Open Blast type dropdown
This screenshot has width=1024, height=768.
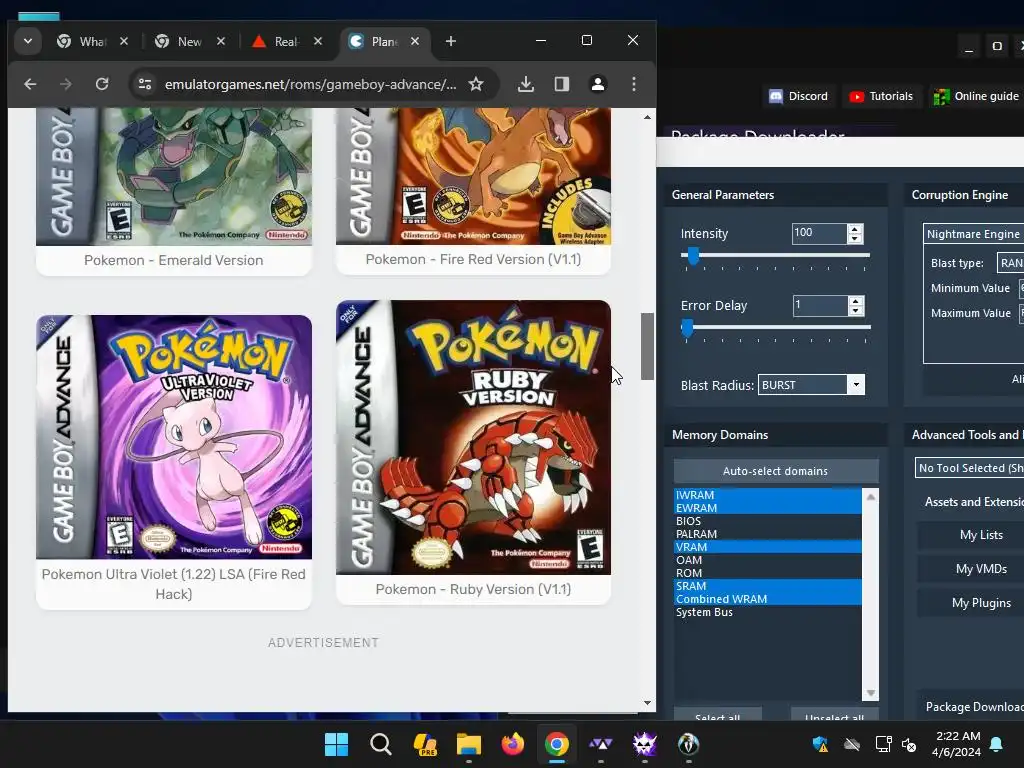pos(1010,263)
